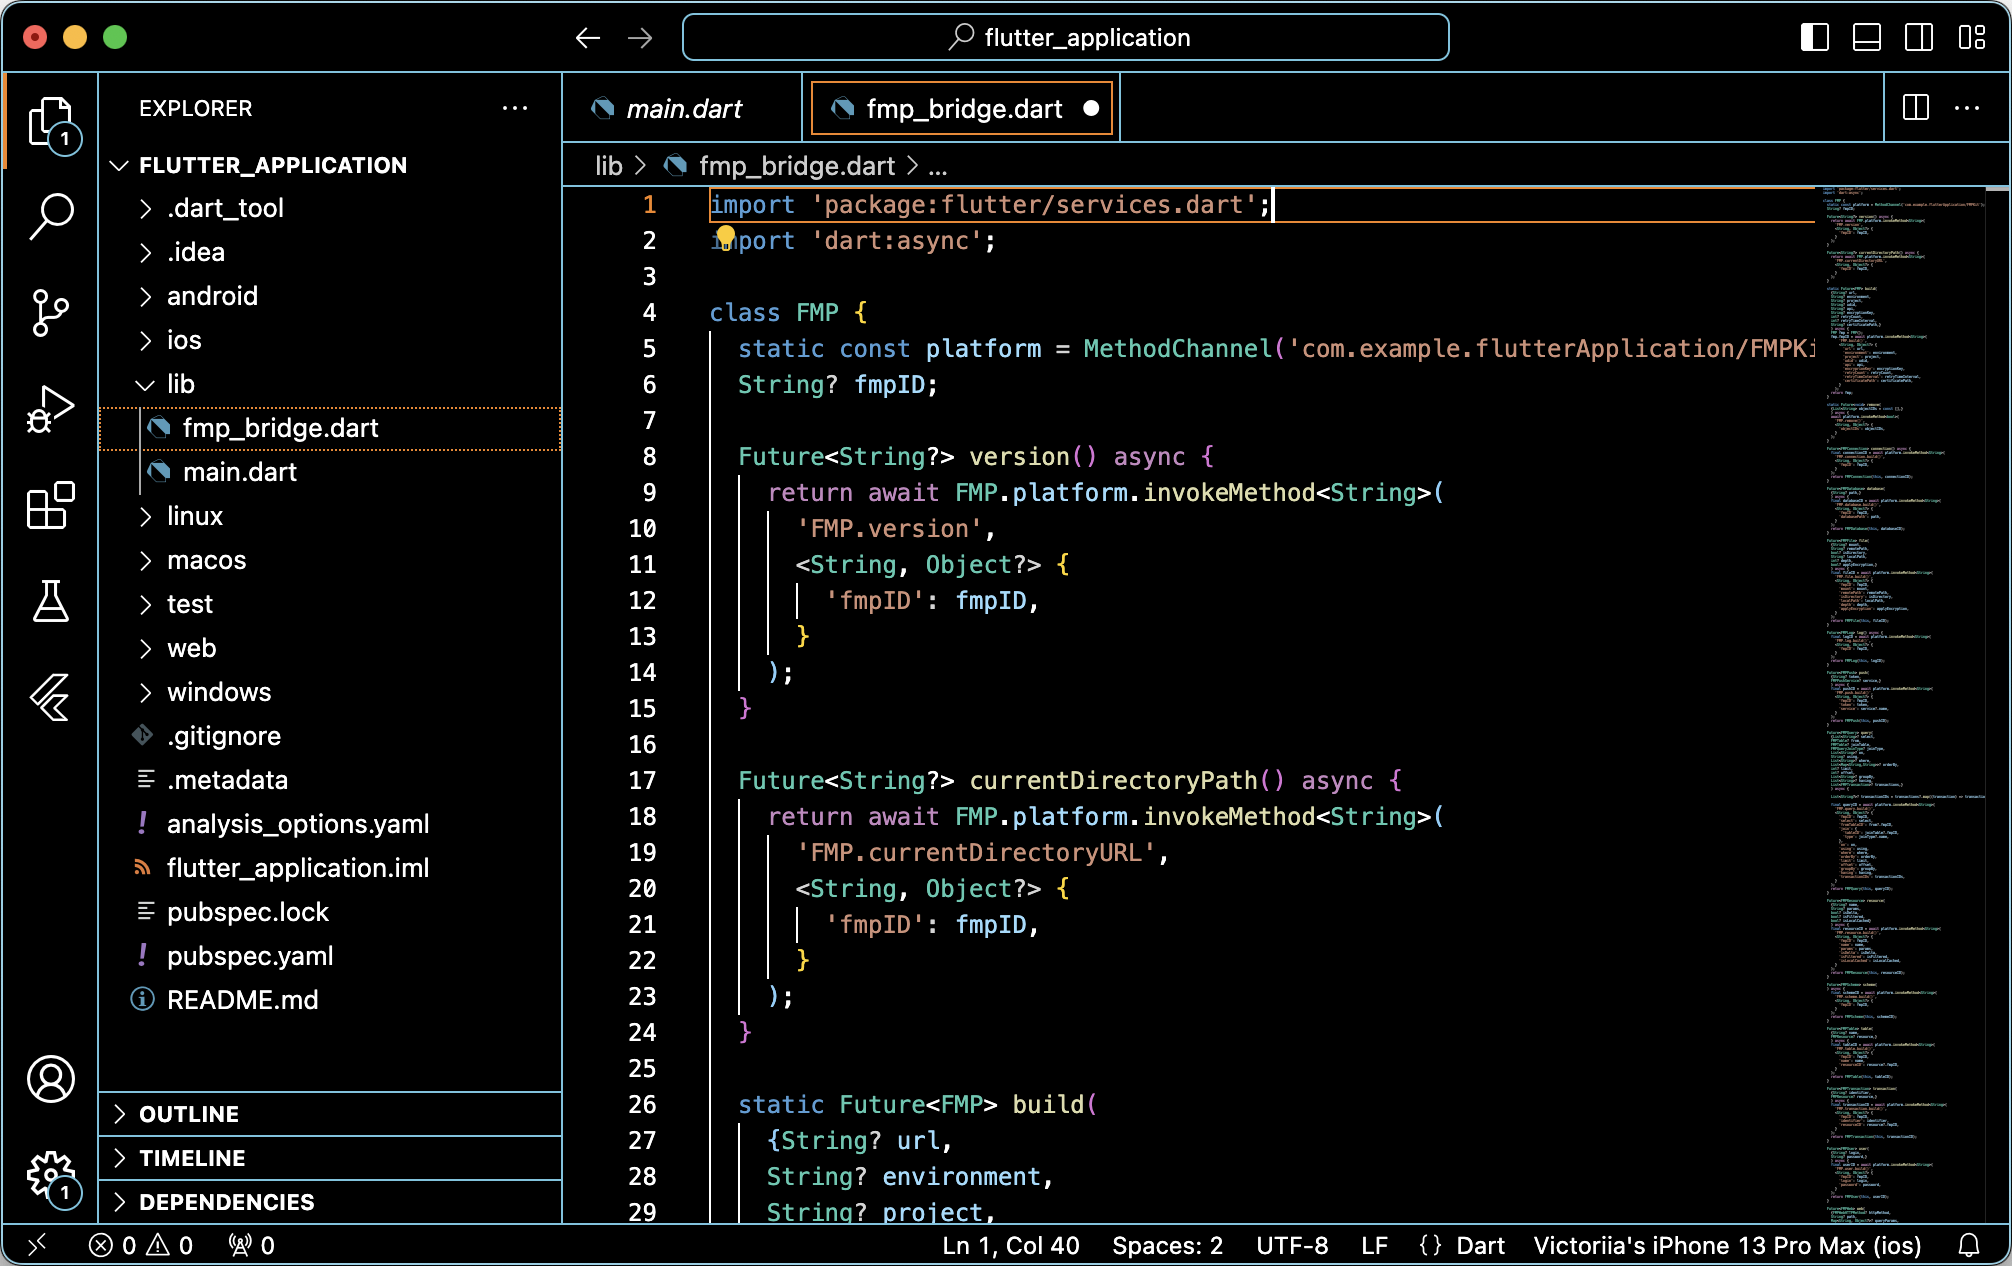Image resolution: width=2012 pixels, height=1266 pixels.
Task: Select device Victoriia's iPhone 13 Pro Max
Action: (x=1727, y=1245)
